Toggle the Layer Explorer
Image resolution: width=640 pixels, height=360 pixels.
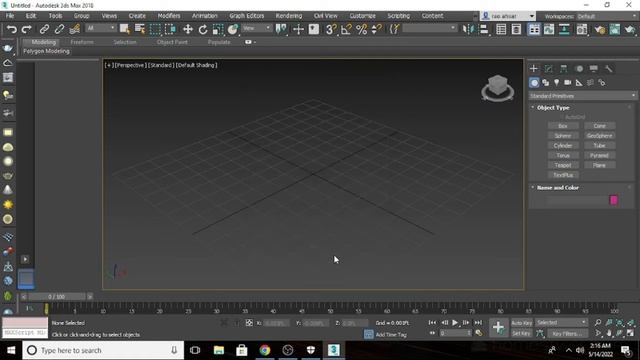tap(516, 29)
